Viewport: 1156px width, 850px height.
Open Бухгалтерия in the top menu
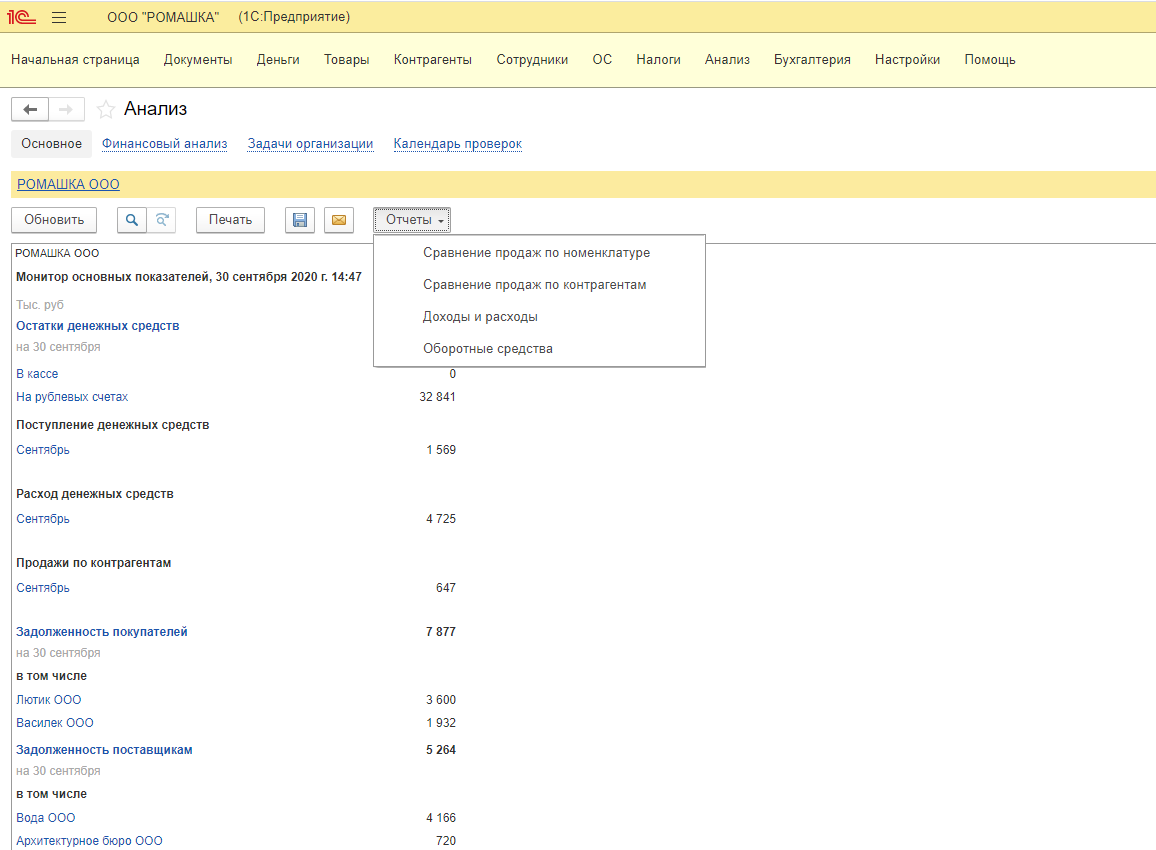(811, 60)
